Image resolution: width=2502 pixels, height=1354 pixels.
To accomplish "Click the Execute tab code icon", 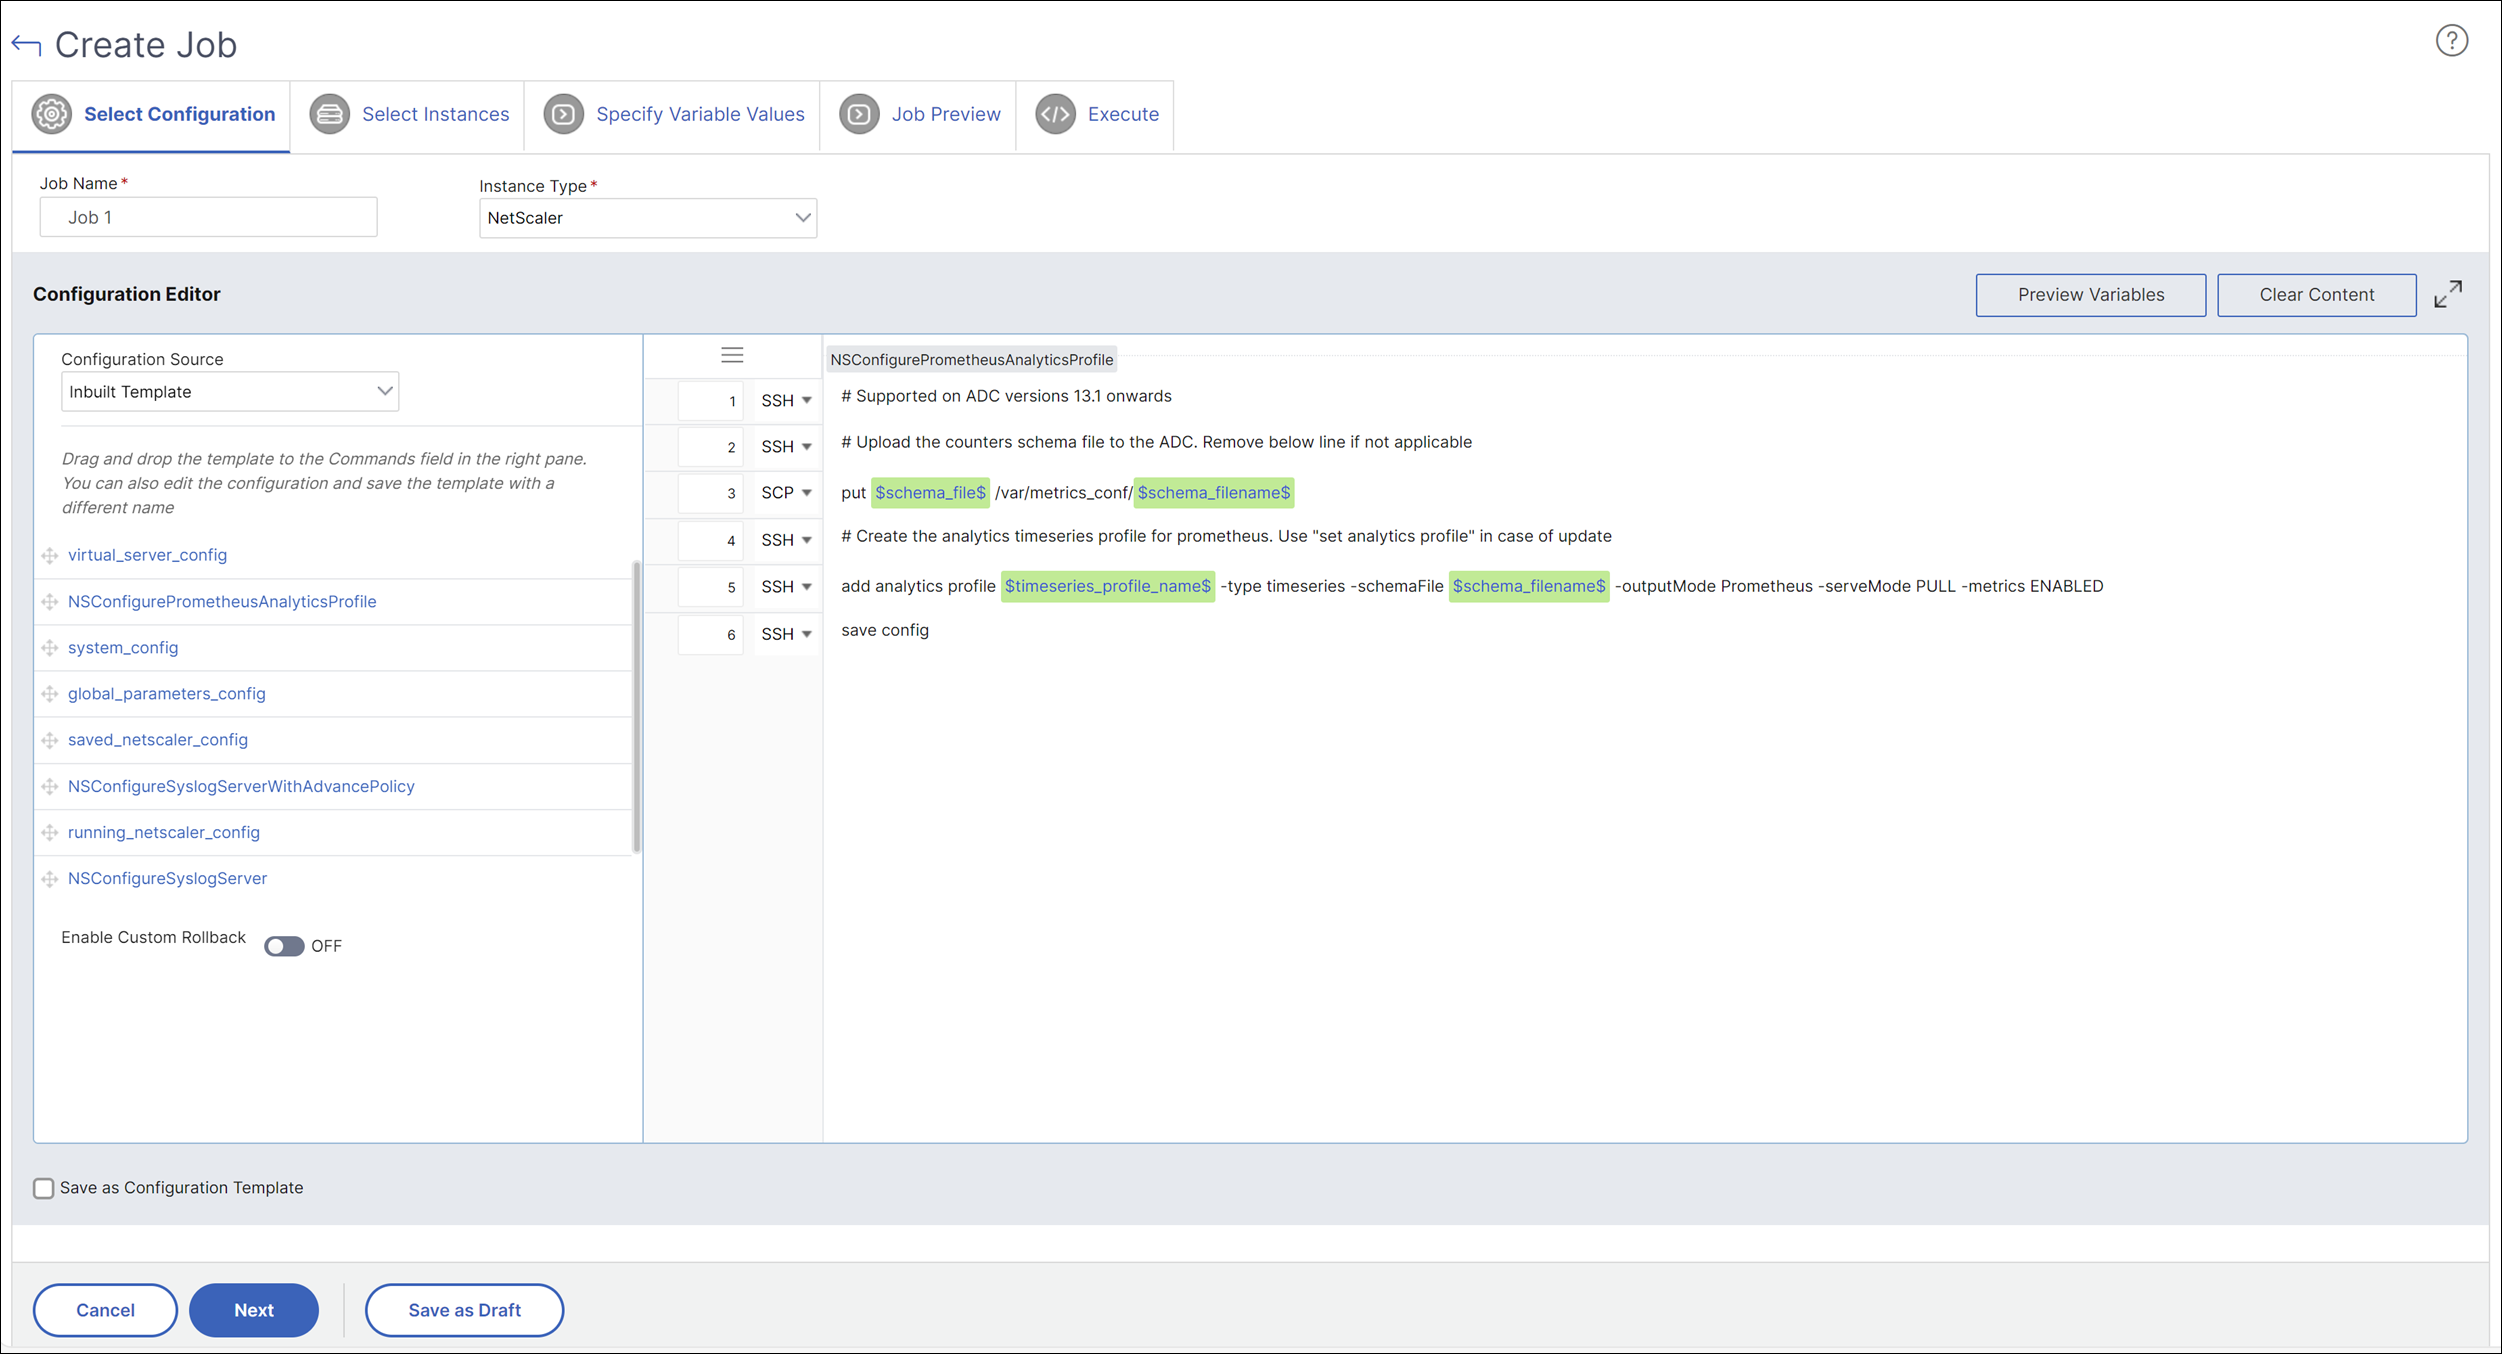I will [1055, 114].
